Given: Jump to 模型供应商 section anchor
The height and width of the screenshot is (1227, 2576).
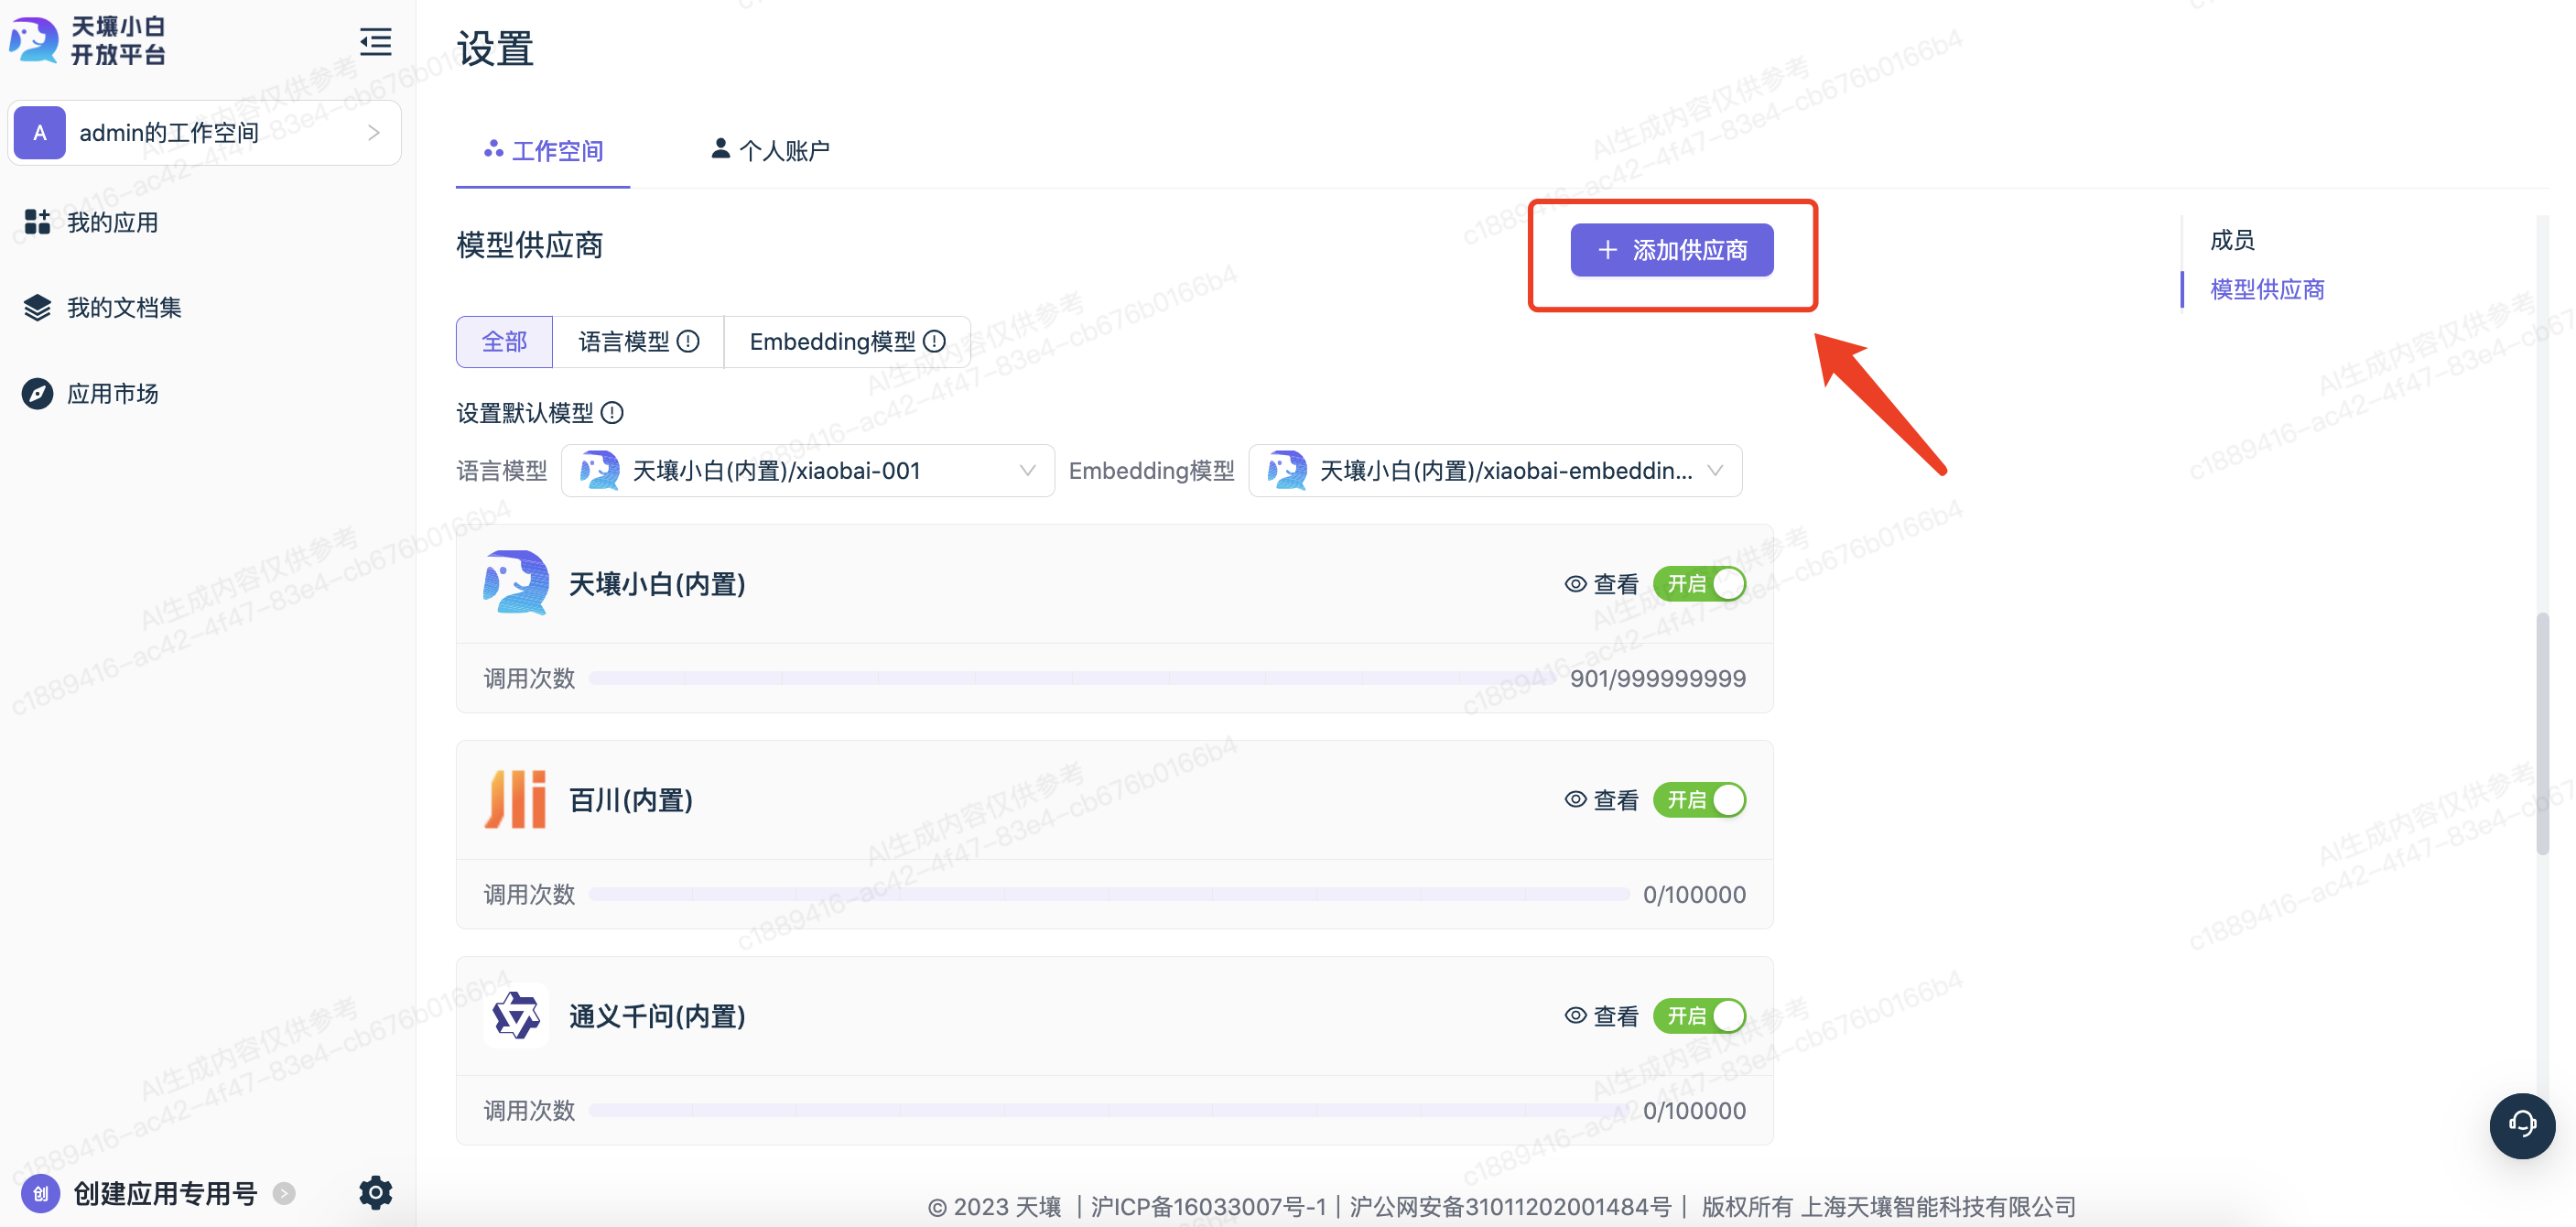Looking at the screenshot, I should click(x=2267, y=289).
